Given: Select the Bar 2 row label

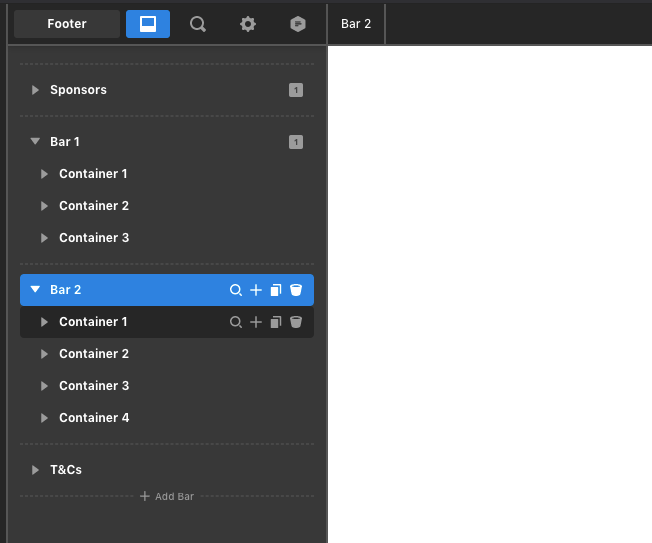Looking at the screenshot, I should [65, 290].
